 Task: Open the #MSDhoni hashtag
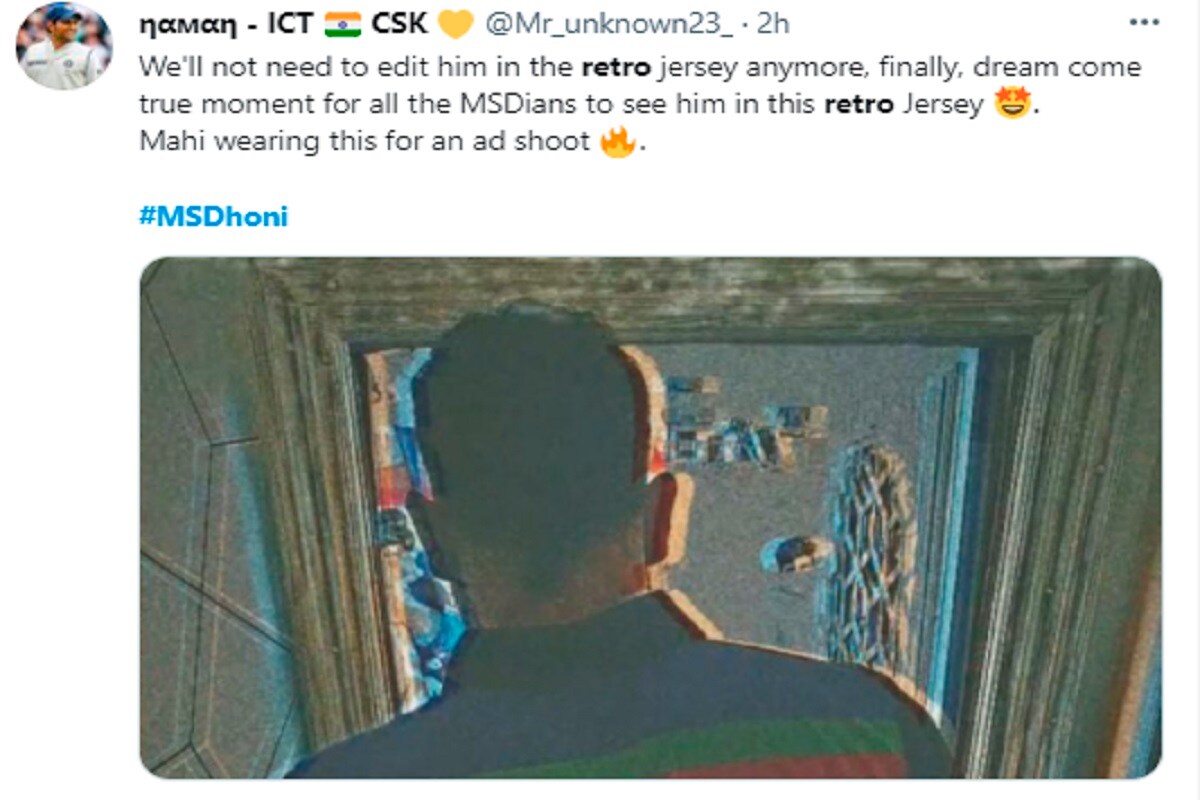pos(213,216)
